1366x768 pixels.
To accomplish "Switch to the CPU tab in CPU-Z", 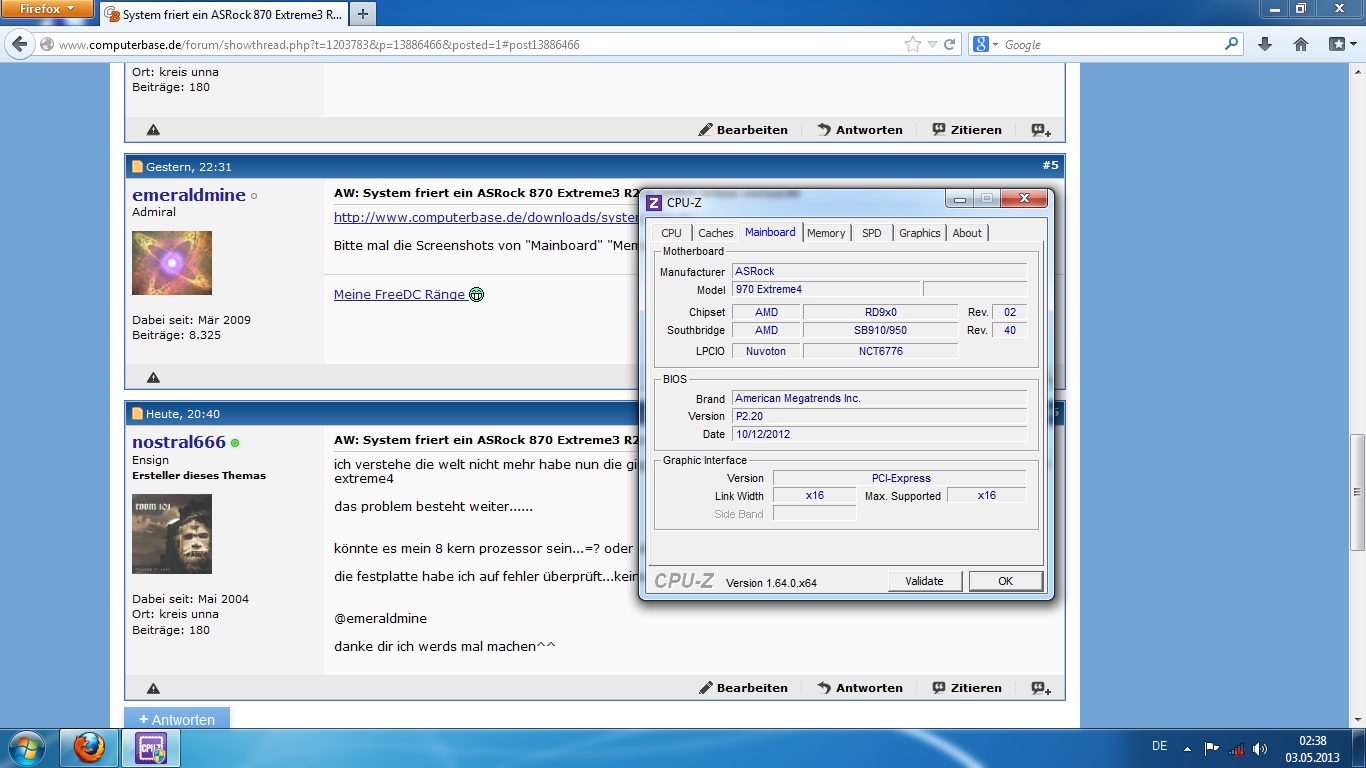I will point(671,233).
